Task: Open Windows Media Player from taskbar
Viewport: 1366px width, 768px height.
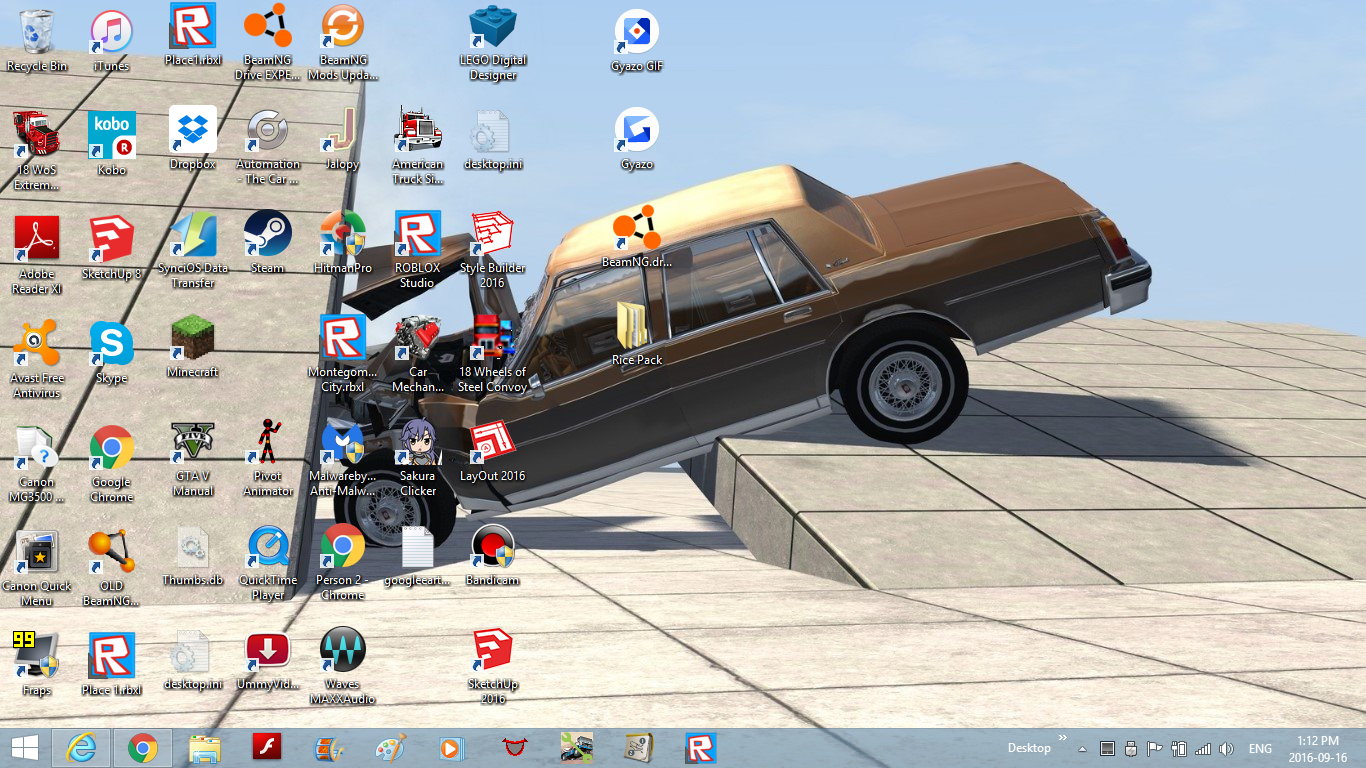Action: (451, 748)
